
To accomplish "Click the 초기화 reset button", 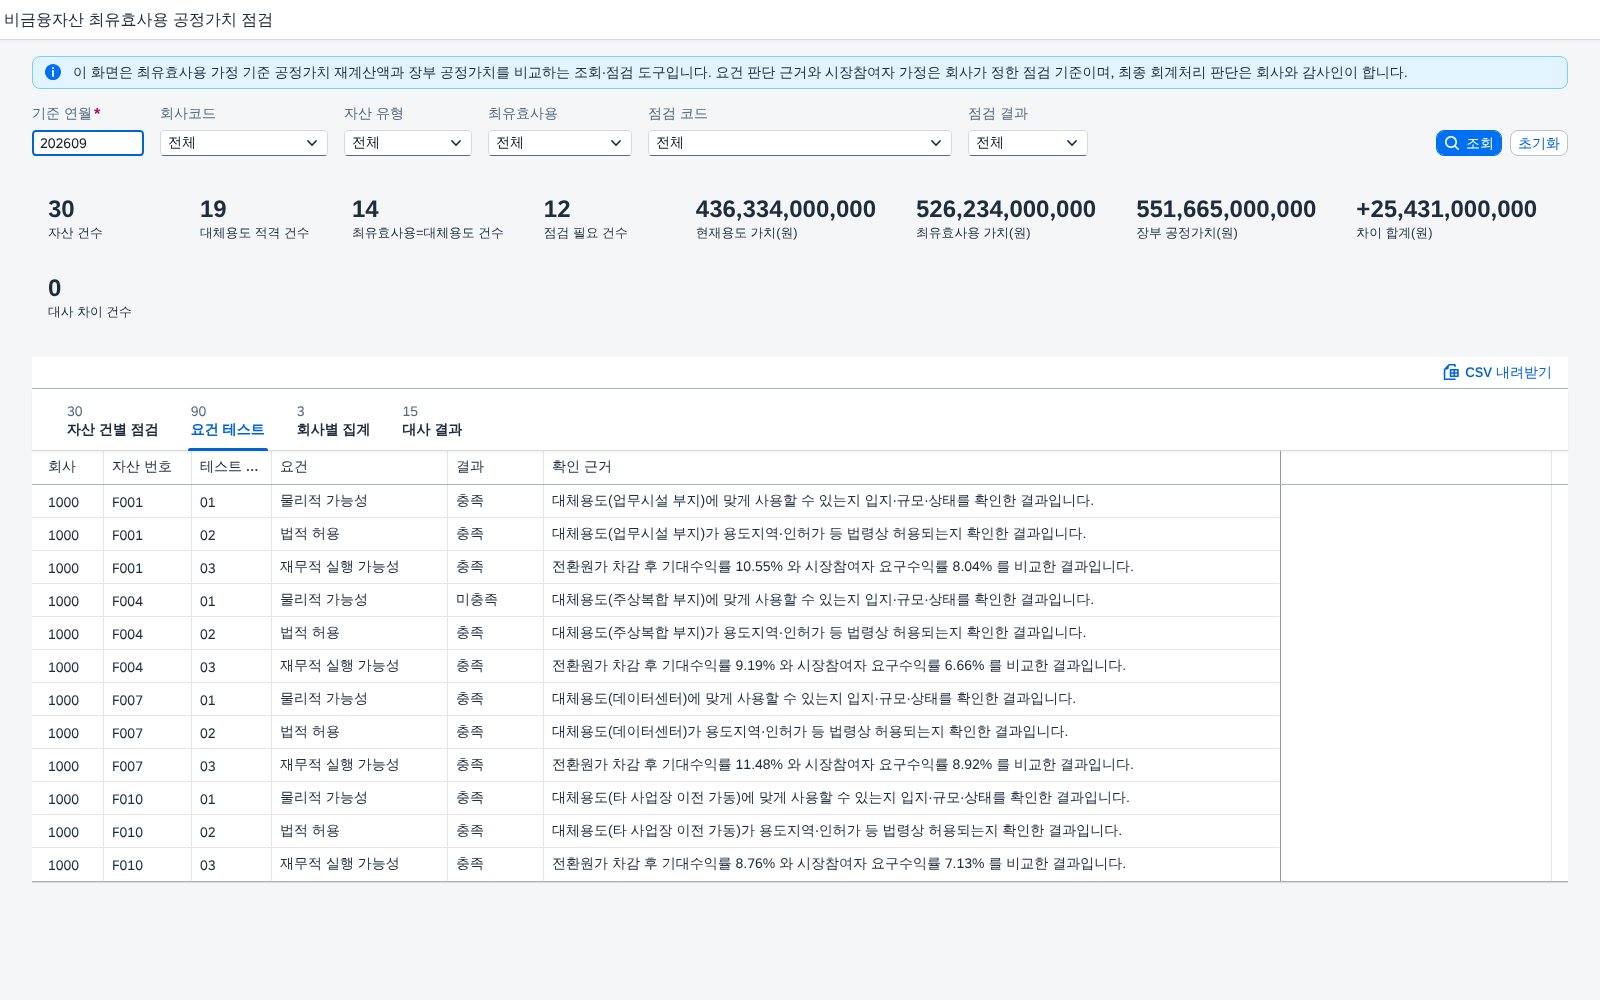I will (1538, 143).
